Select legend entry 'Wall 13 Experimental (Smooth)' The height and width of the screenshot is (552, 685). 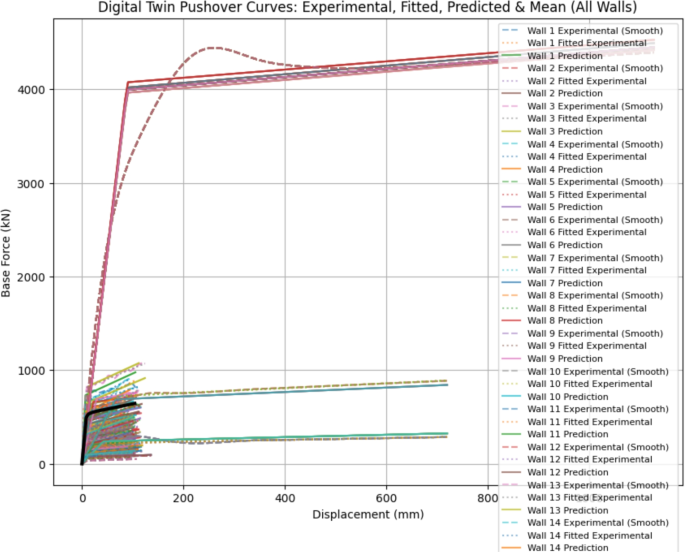585,485
